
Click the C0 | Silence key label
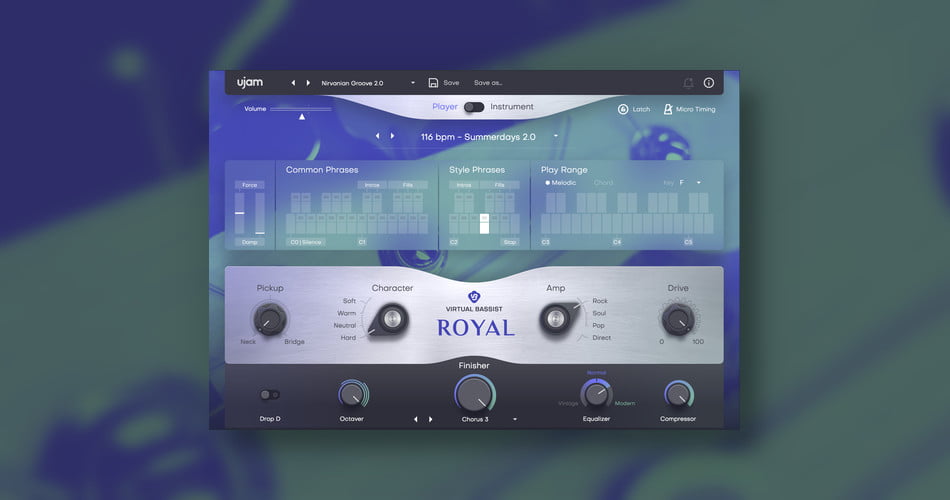coord(305,242)
